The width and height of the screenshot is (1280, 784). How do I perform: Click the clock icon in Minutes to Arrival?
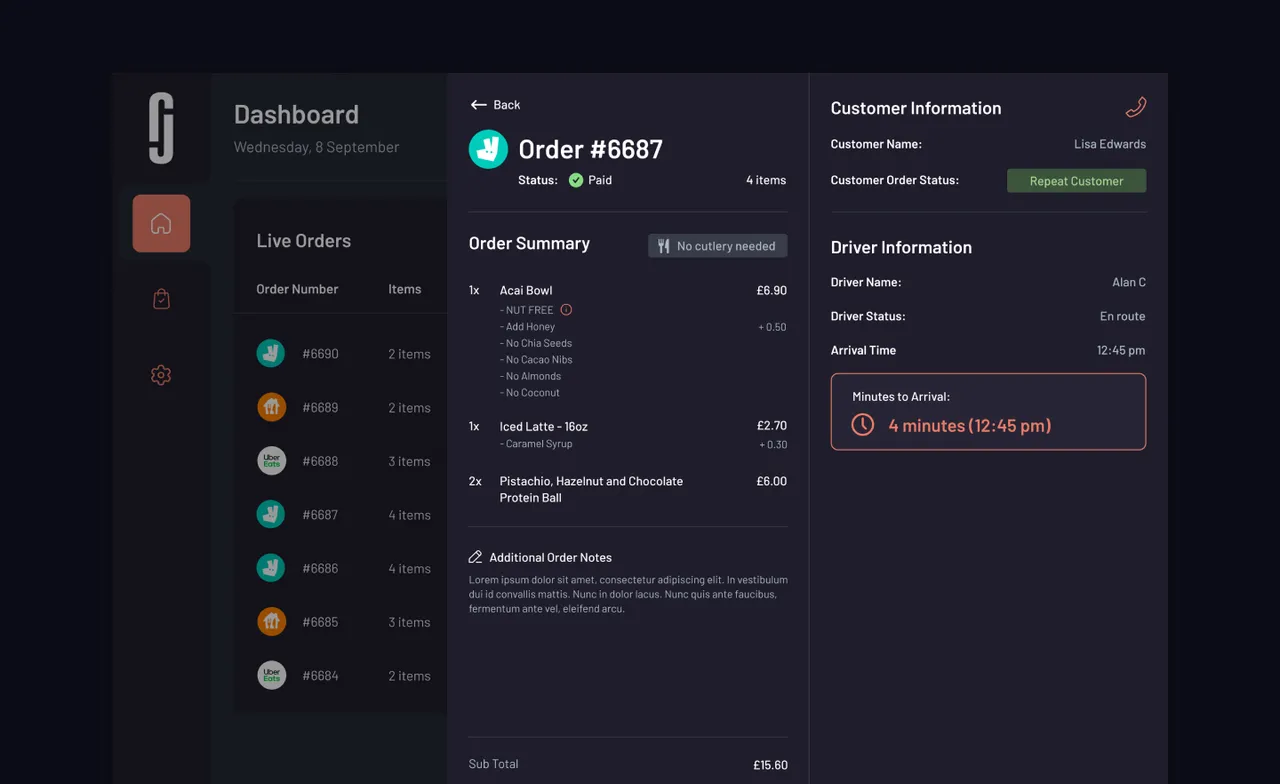pyautogui.click(x=862, y=425)
